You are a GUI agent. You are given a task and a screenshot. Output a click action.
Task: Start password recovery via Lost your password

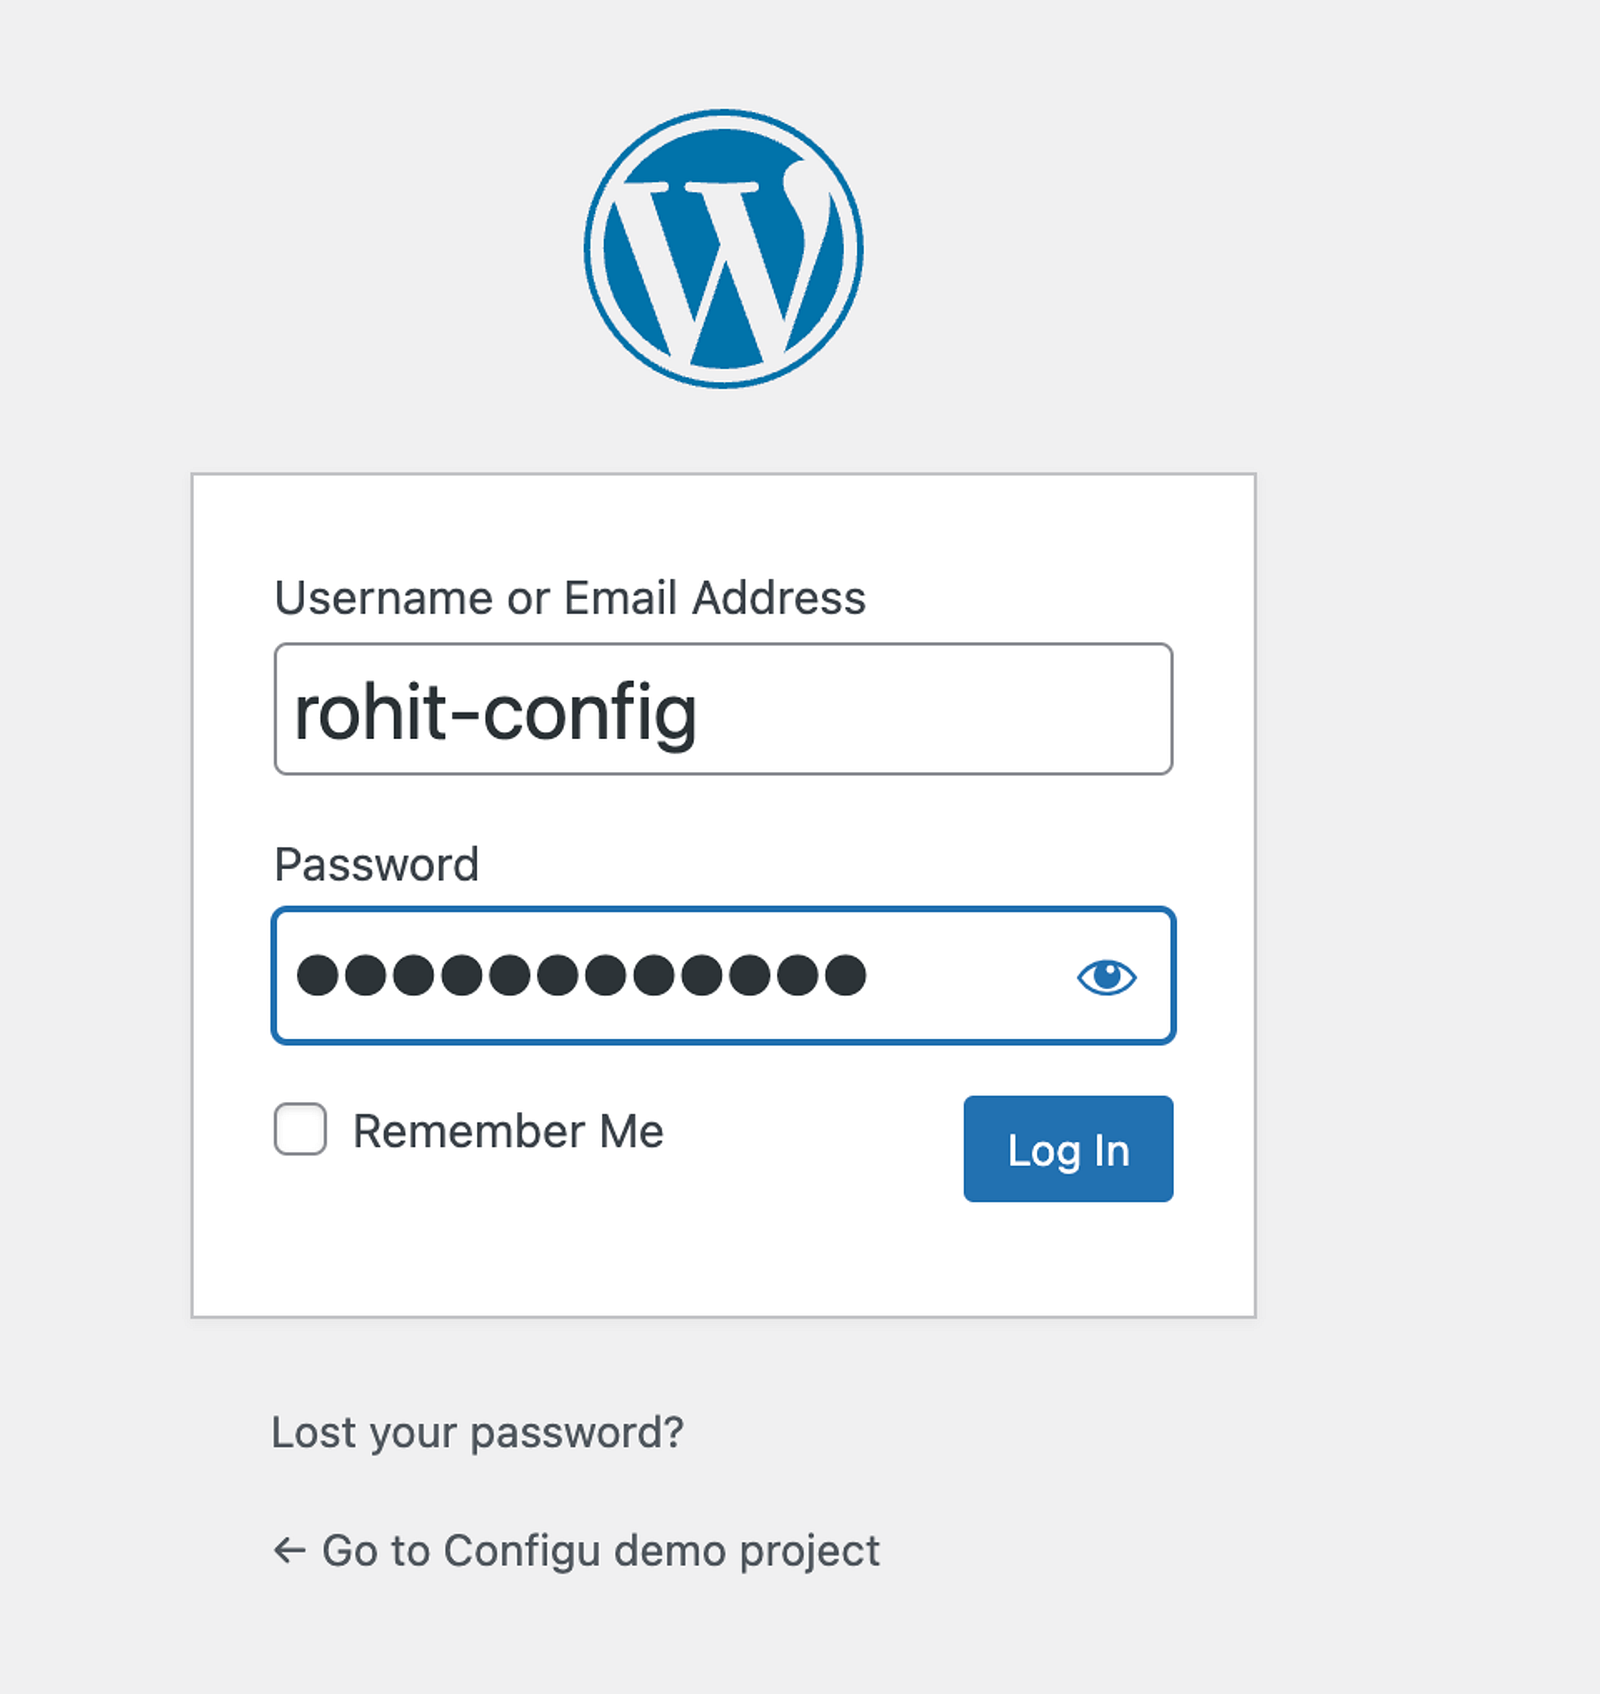478,1433
